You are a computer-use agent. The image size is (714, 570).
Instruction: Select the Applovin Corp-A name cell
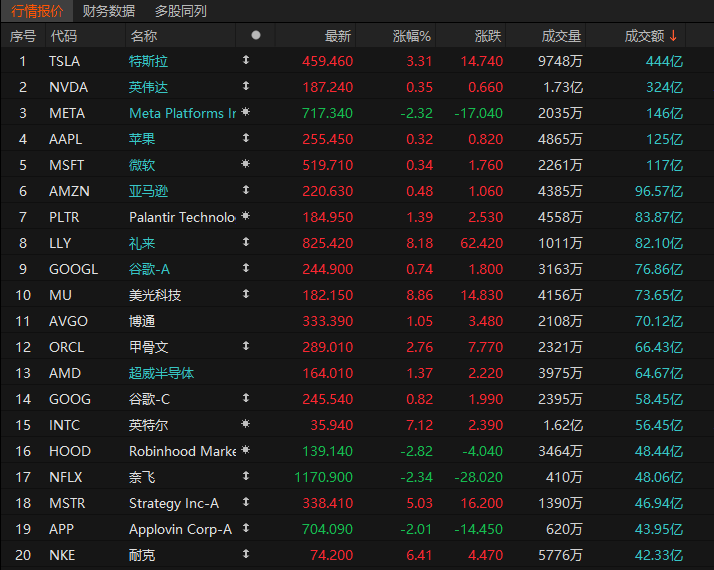pyautogui.click(x=180, y=529)
